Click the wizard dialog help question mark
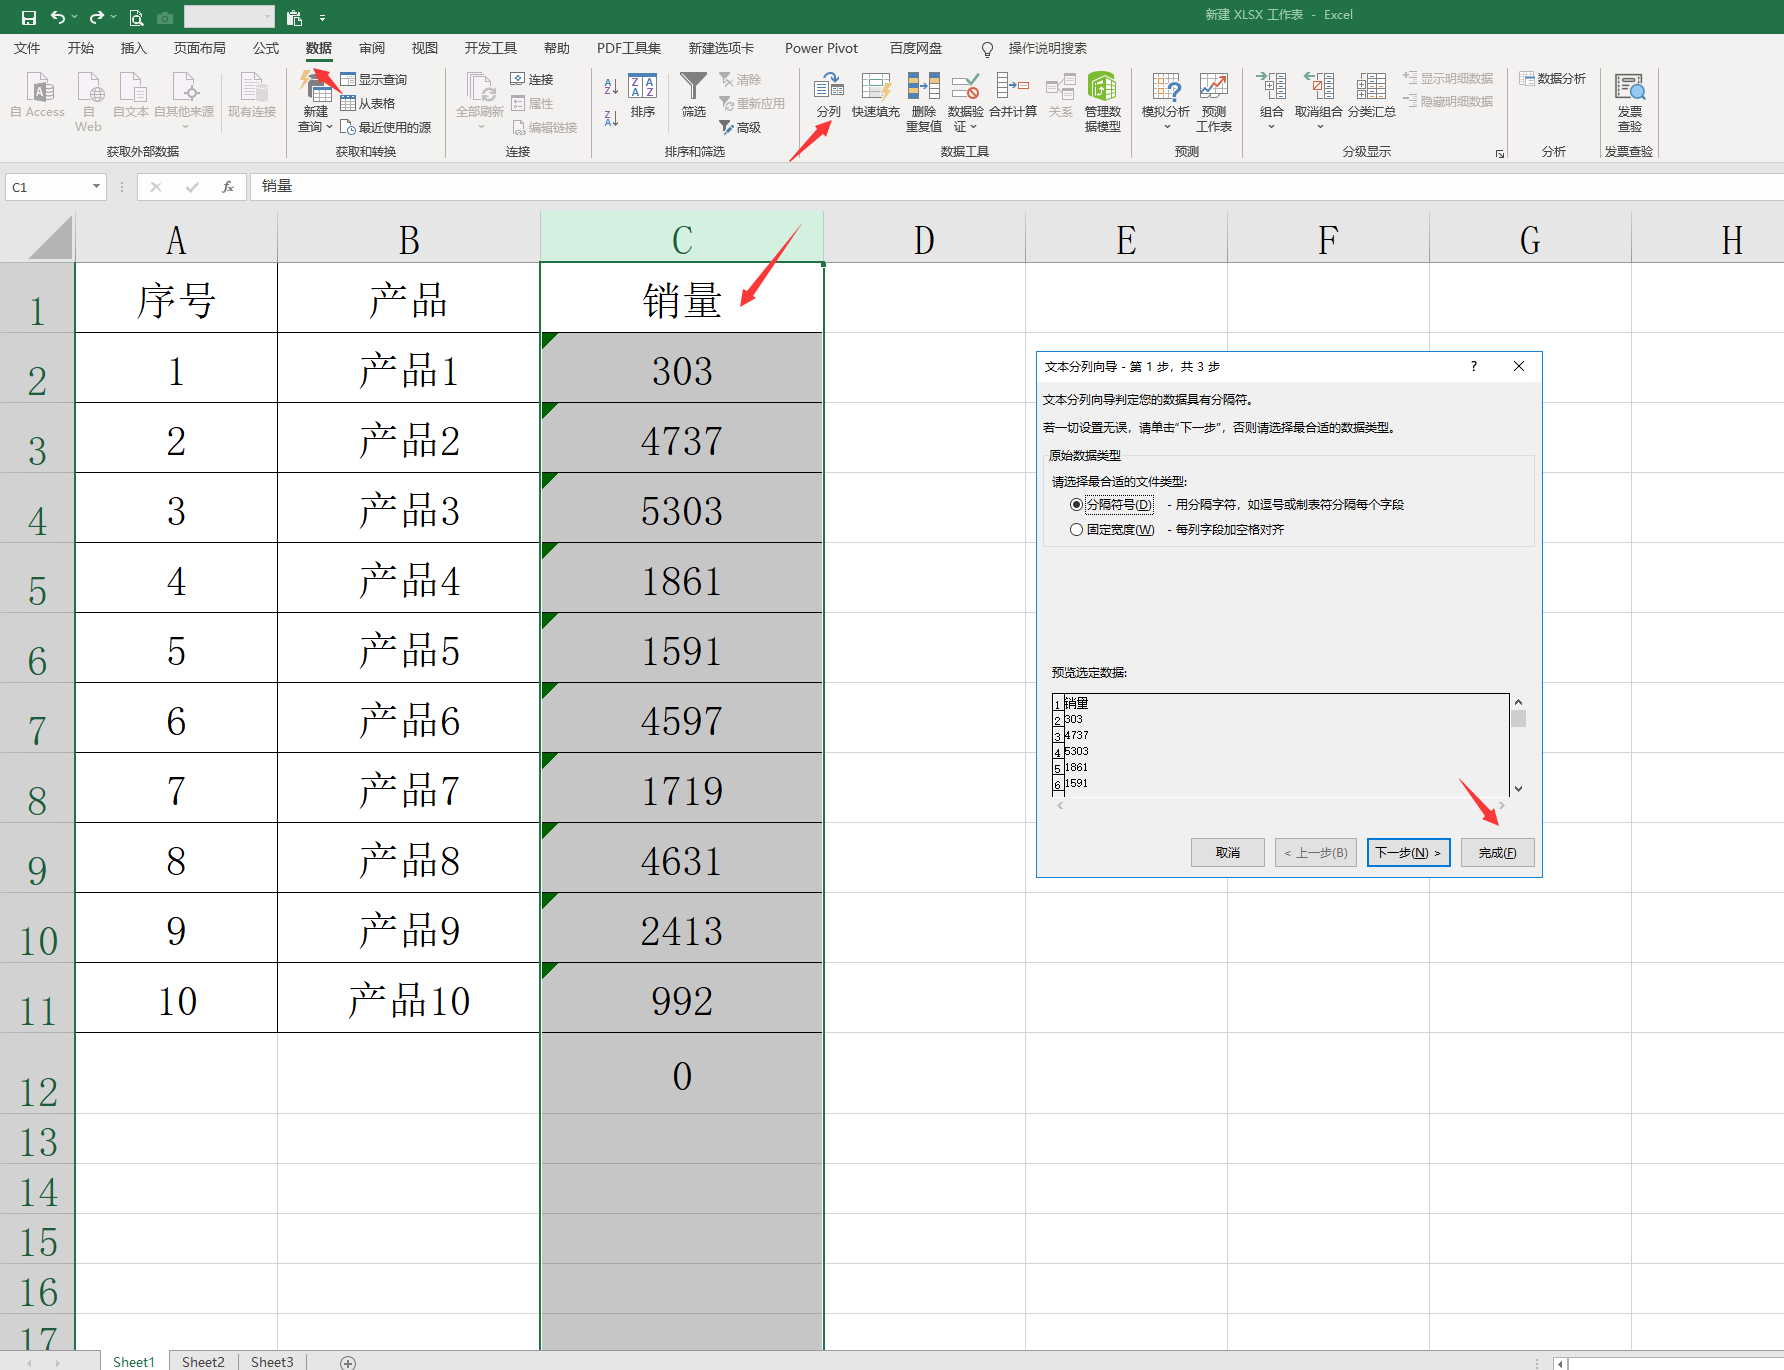The image size is (1784, 1370). (x=1473, y=366)
